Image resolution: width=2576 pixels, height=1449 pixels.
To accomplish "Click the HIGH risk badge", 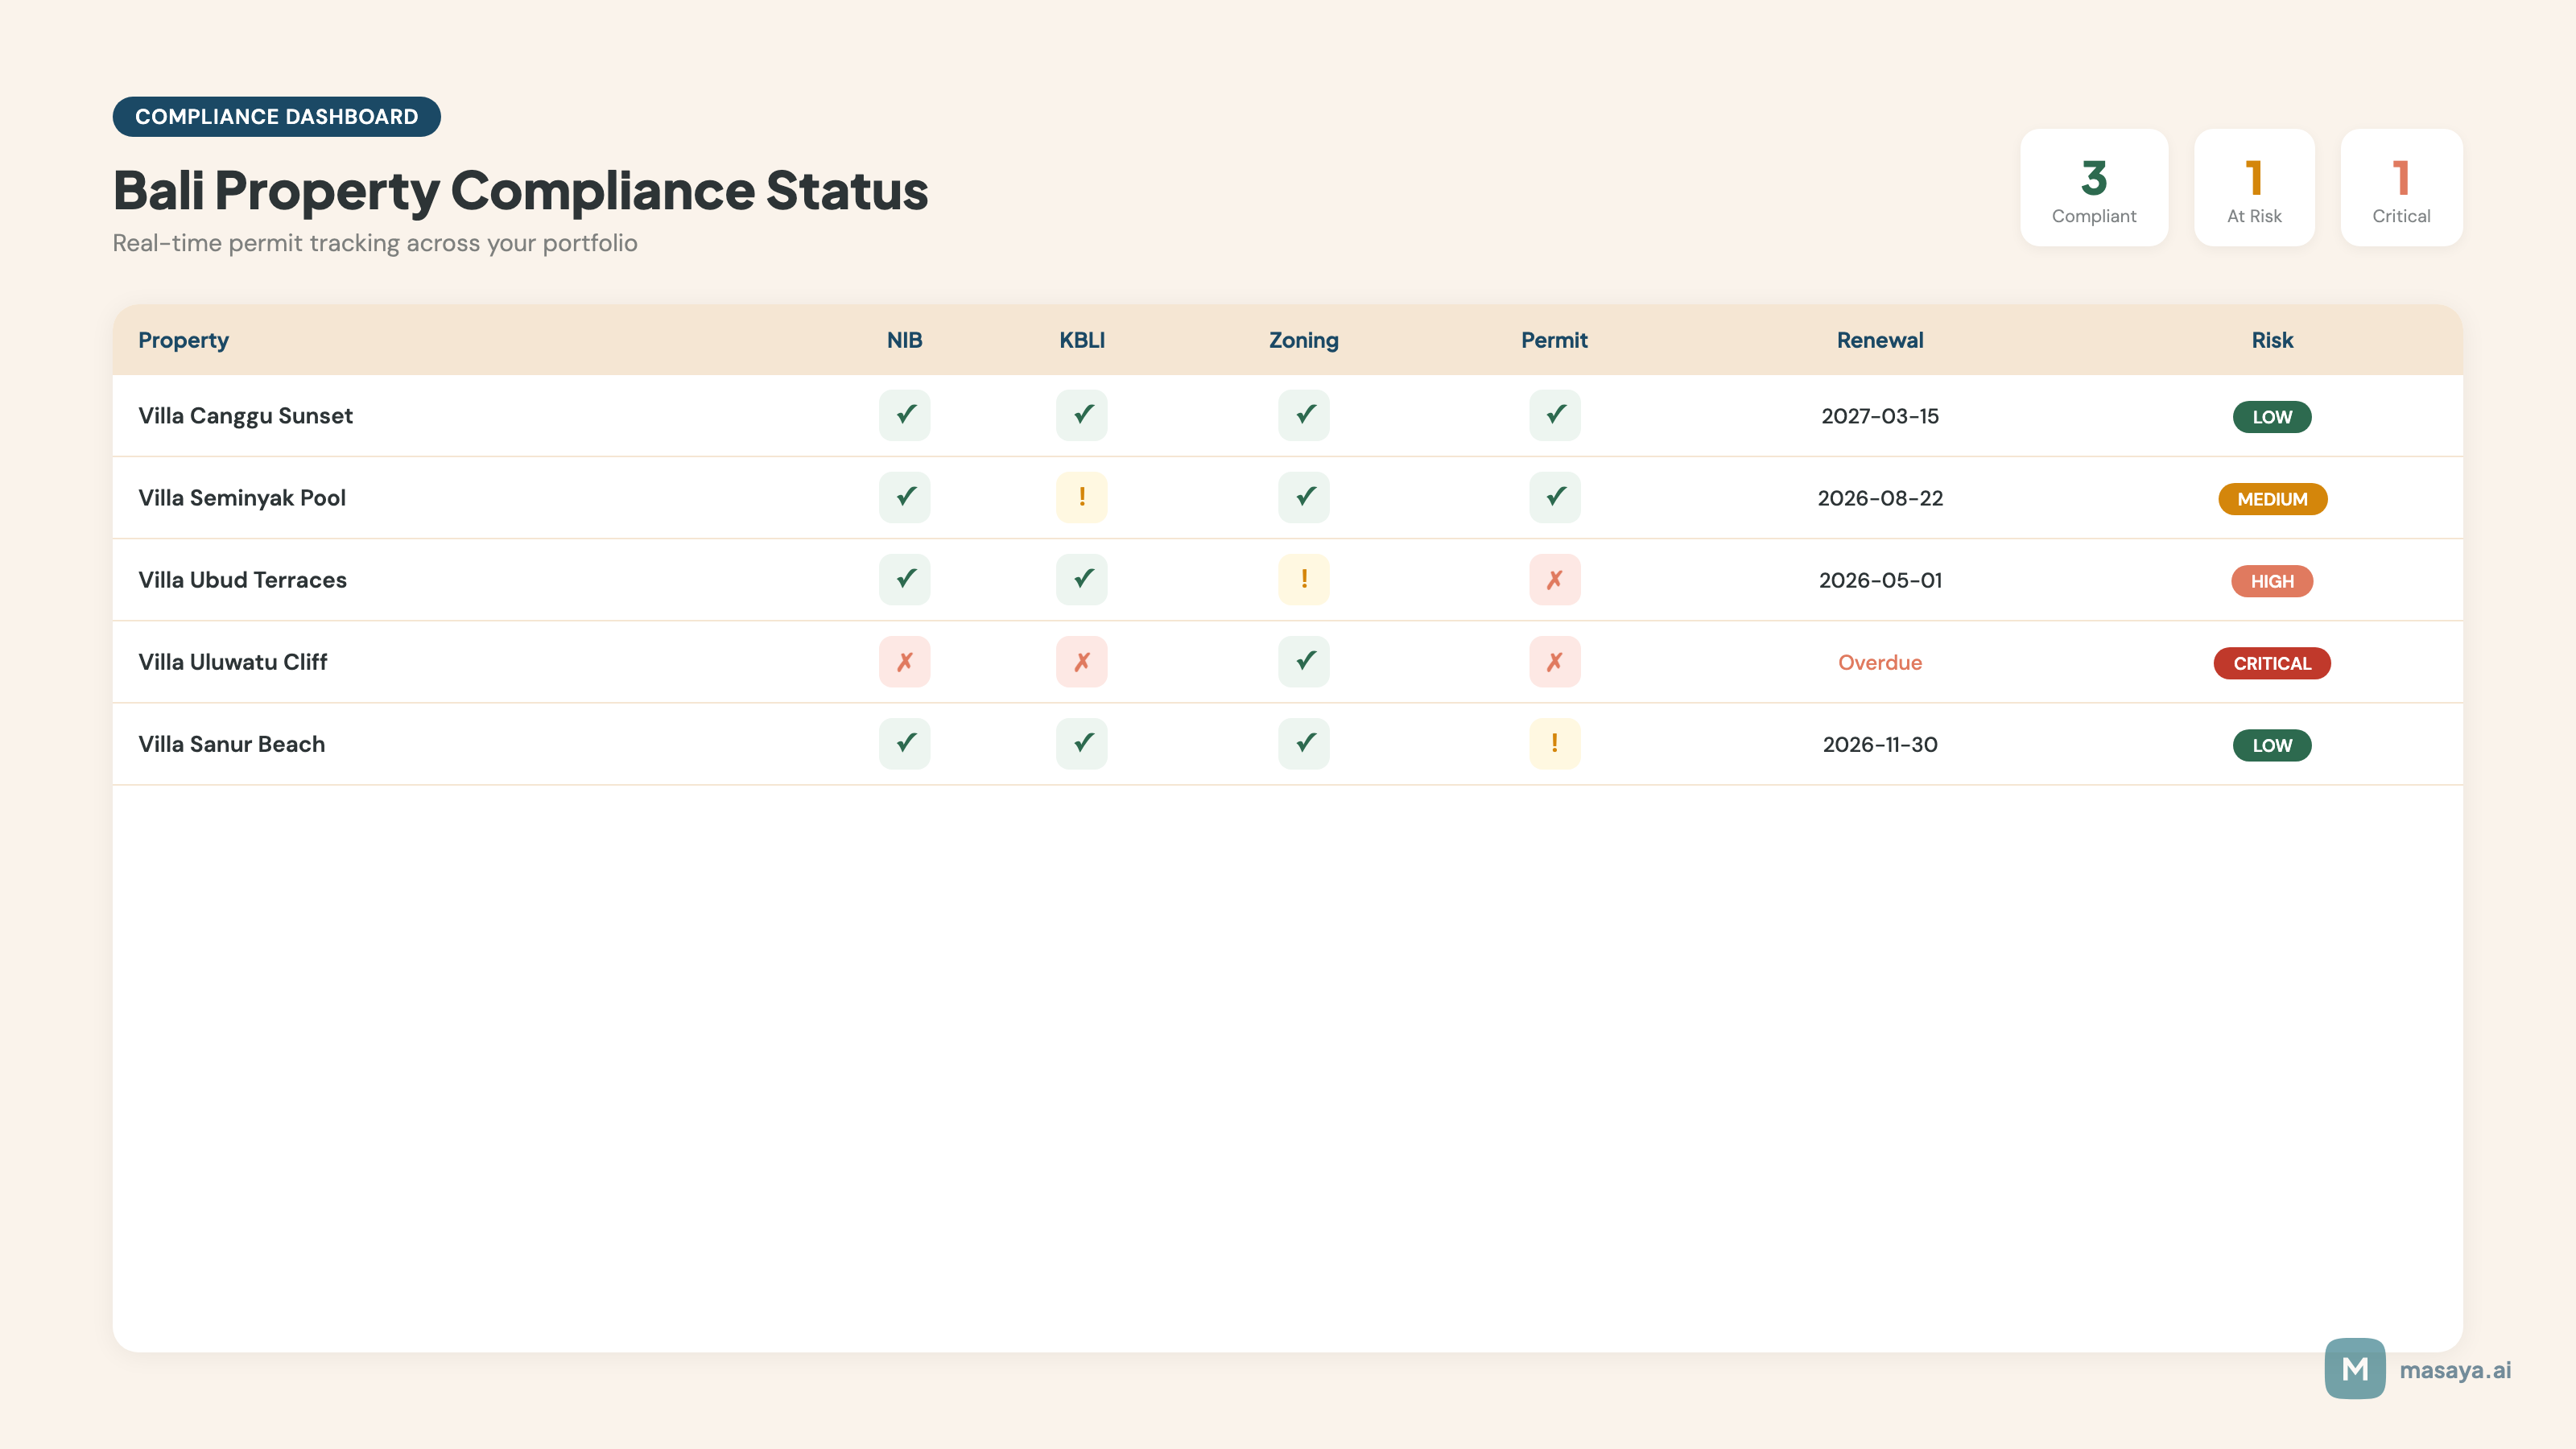I will point(2272,581).
